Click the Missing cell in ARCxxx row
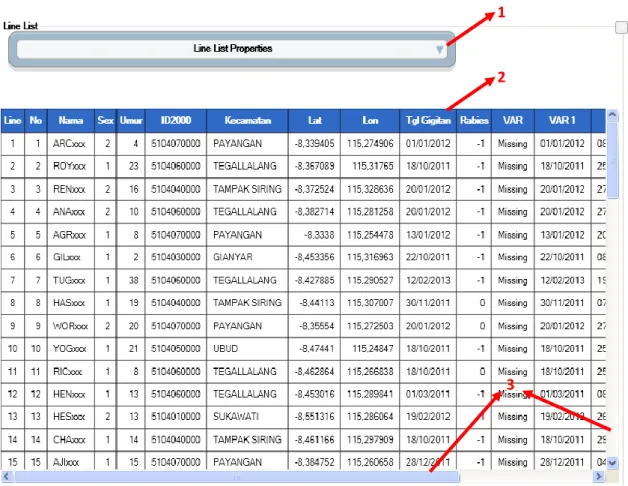Screen dimensions: 628x486 click(x=513, y=143)
